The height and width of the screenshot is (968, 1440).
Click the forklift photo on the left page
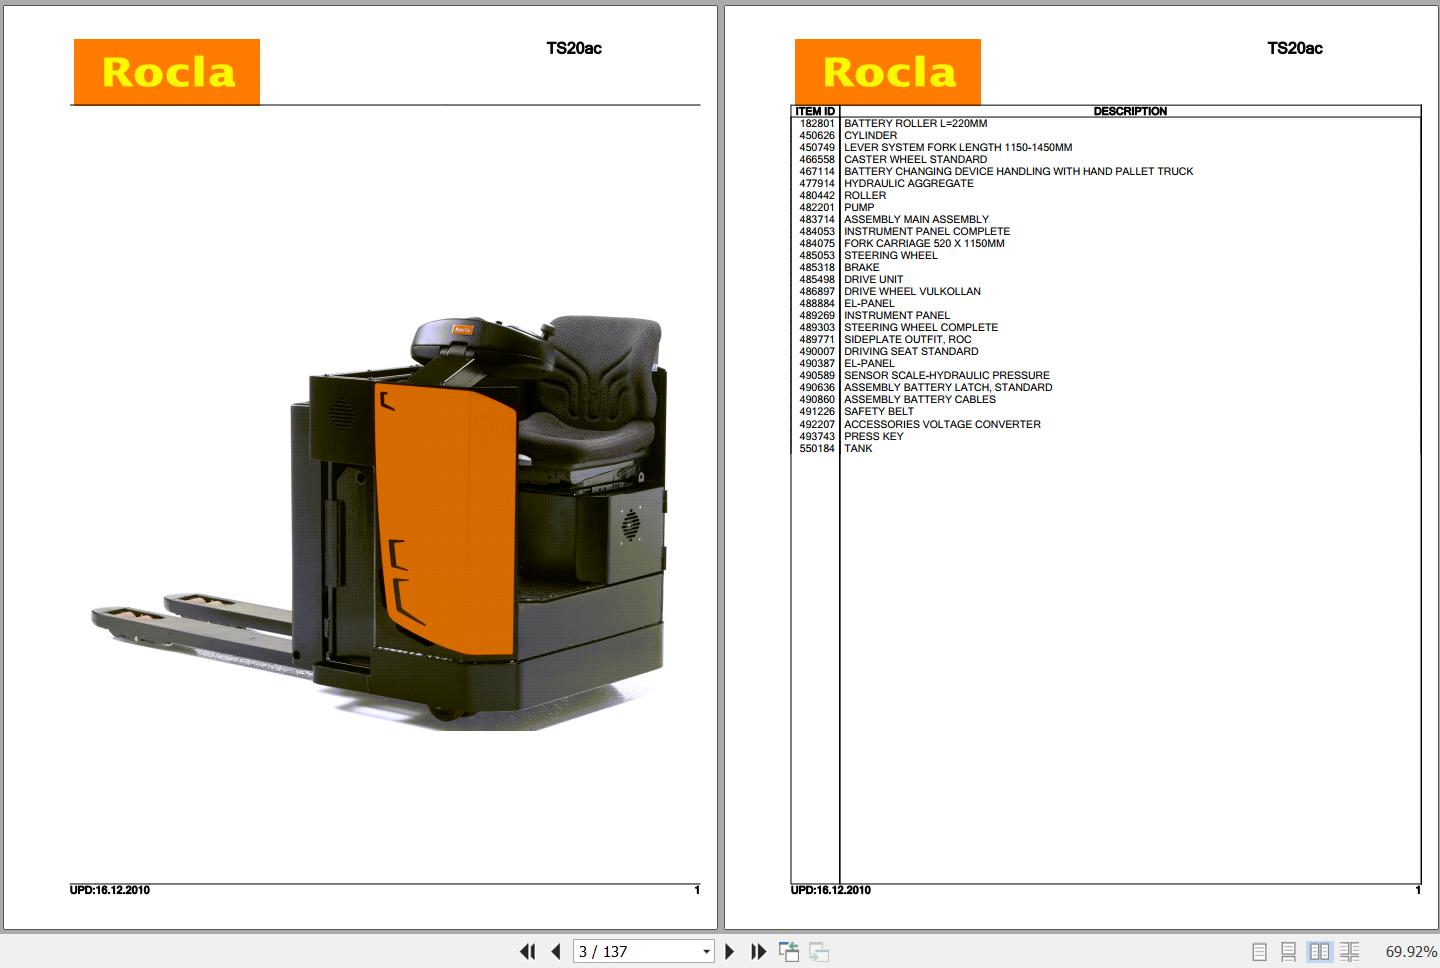pos(400,520)
